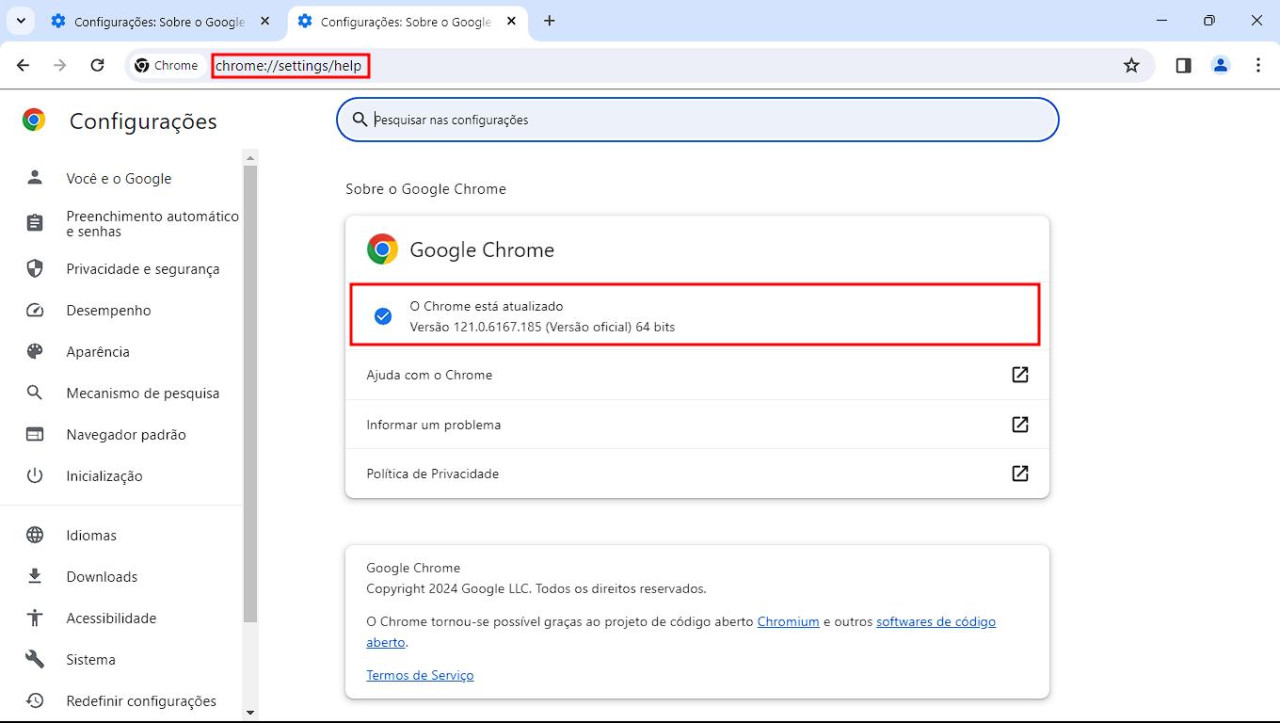
Task: Click the Informar um problema open icon
Action: 1020,424
